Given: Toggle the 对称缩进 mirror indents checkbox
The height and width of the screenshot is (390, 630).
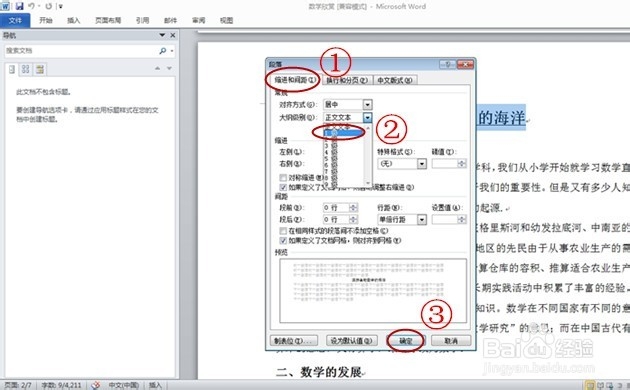Looking at the screenshot, I should coord(283,178).
